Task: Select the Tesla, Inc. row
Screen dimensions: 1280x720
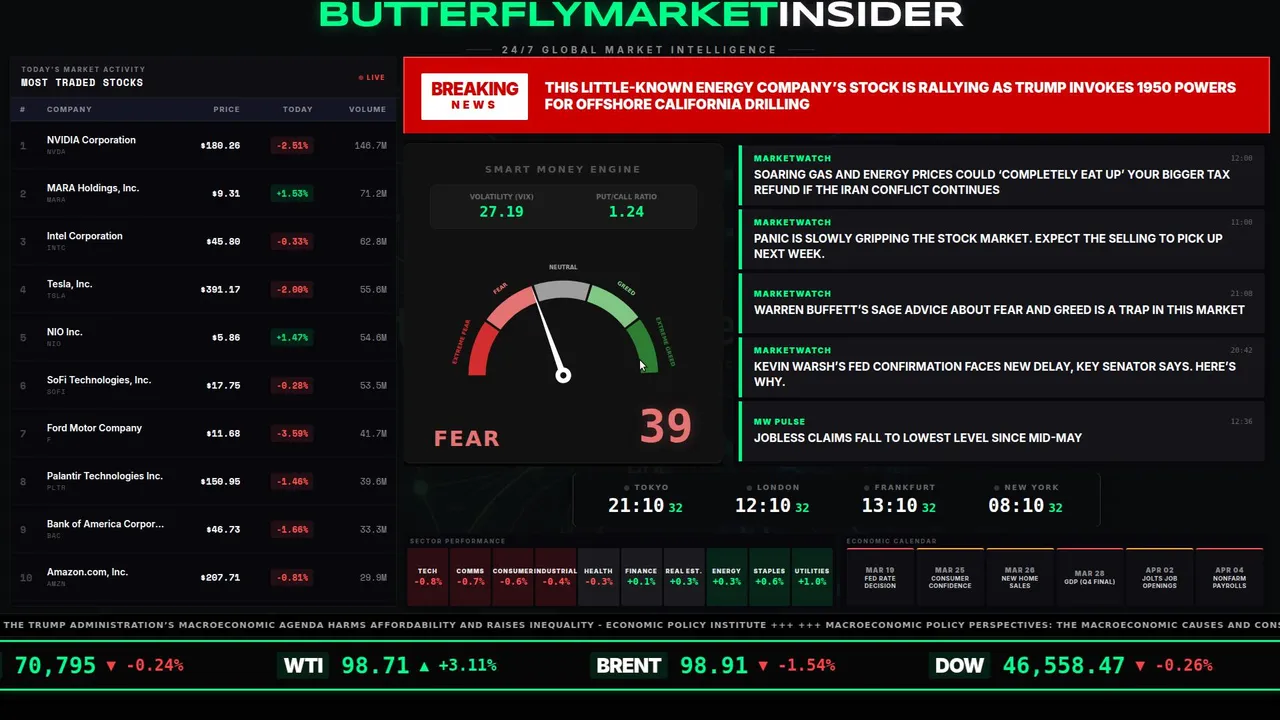Action: pyautogui.click(x=204, y=290)
